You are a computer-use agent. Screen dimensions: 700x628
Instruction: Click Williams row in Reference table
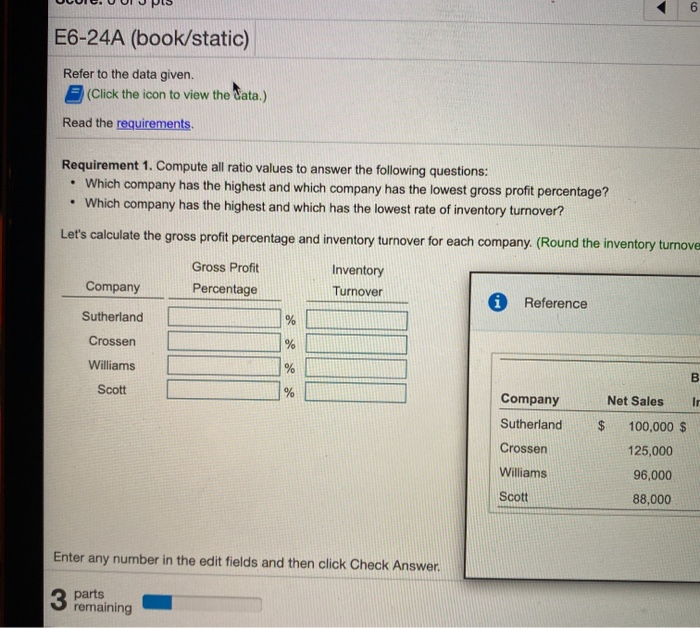598,474
